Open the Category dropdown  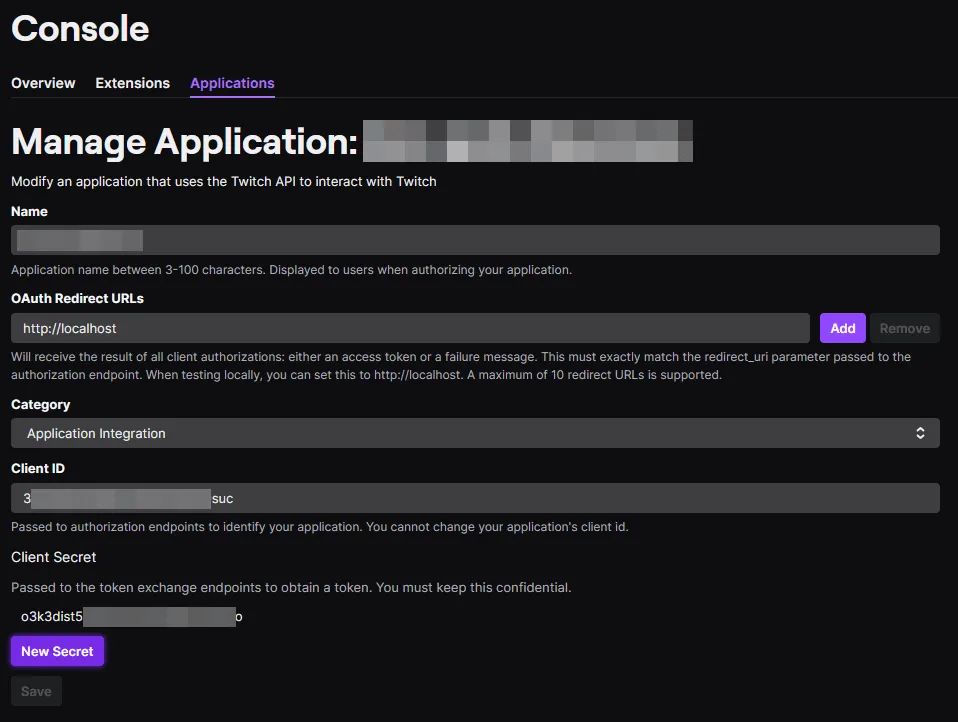[x=475, y=433]
